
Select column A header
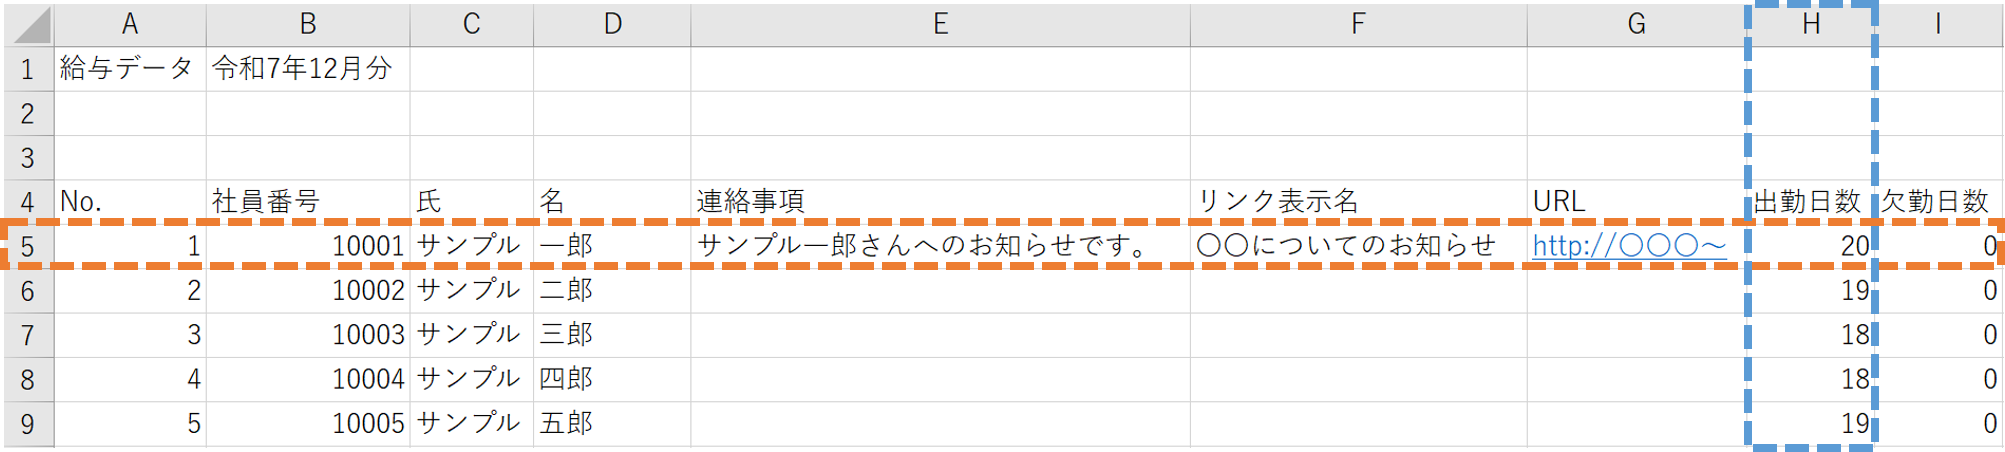(130, 24)
